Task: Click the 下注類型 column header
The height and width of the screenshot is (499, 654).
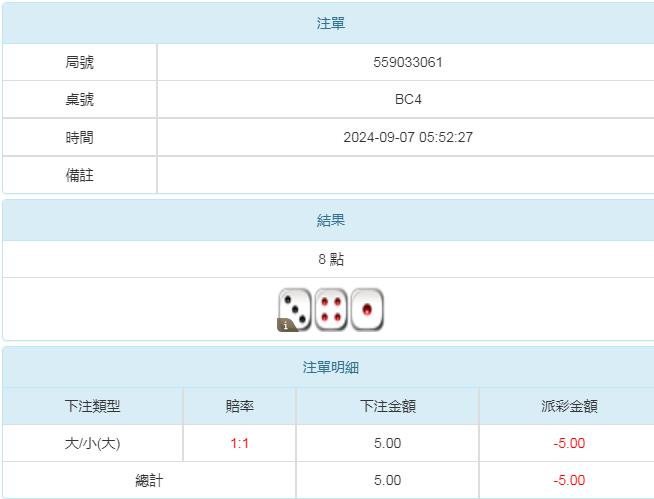Action: pos(93,406)
